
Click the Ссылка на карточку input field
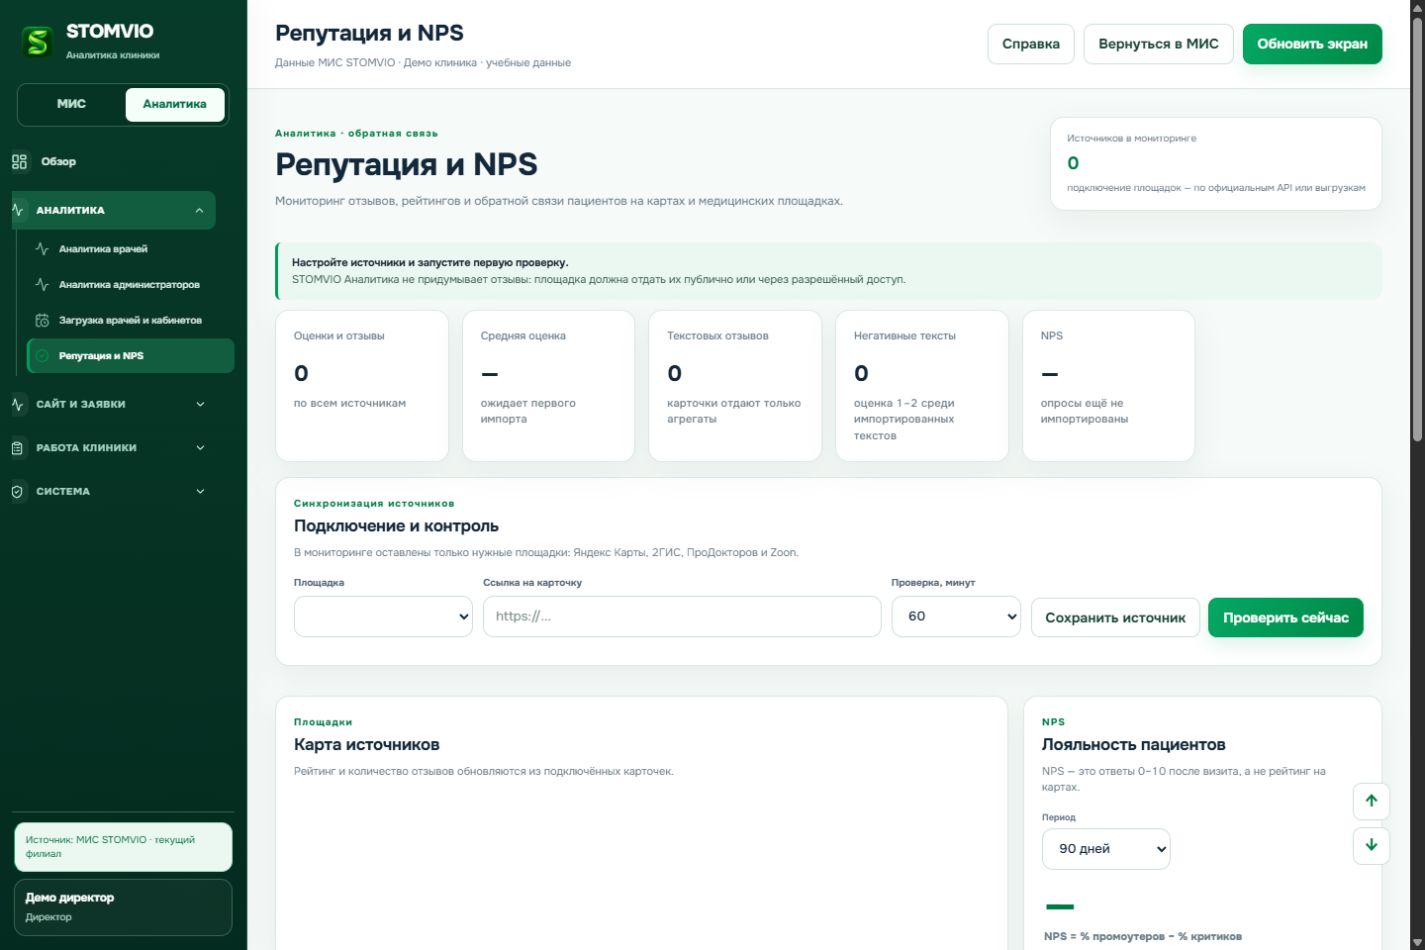(x=682, y=617)
